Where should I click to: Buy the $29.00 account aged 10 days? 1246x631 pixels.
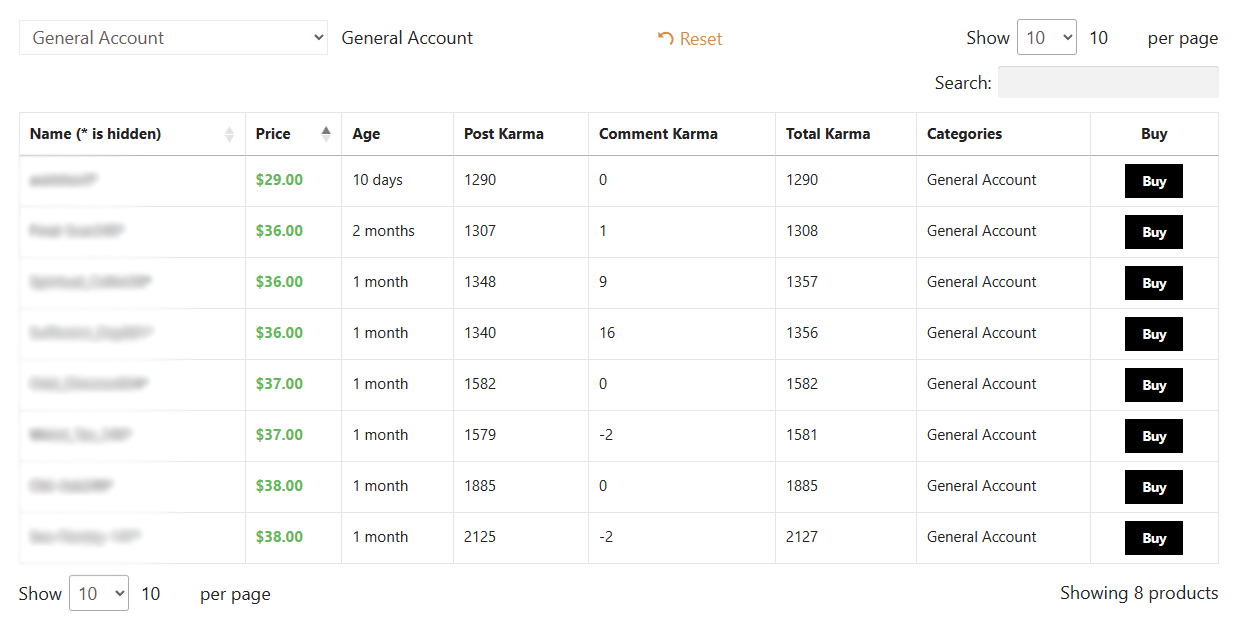click(x=1153, y=181)
